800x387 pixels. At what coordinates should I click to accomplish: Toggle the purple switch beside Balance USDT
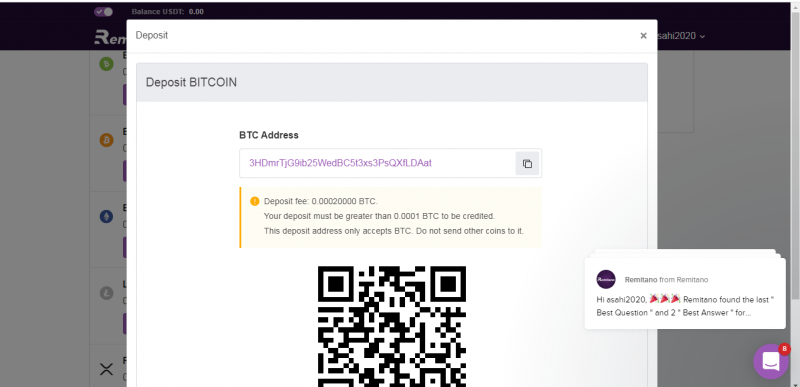[104, 11]
